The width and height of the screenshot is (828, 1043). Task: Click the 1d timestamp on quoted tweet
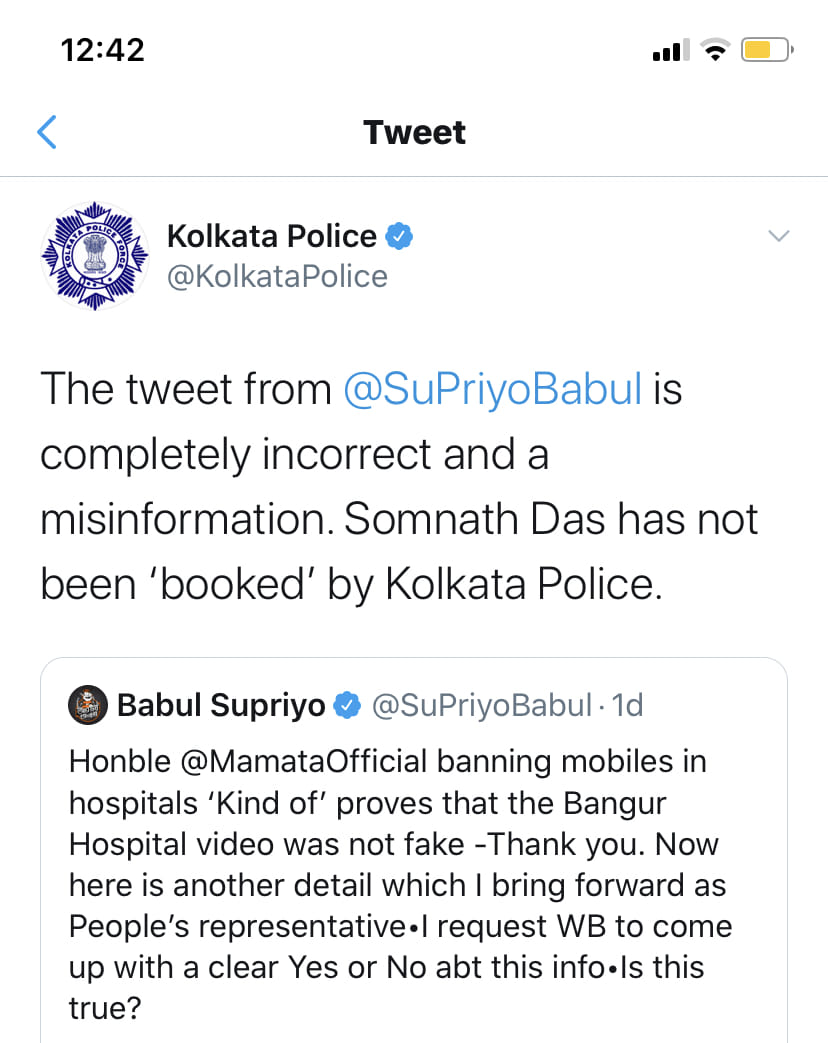coord(628,706)
